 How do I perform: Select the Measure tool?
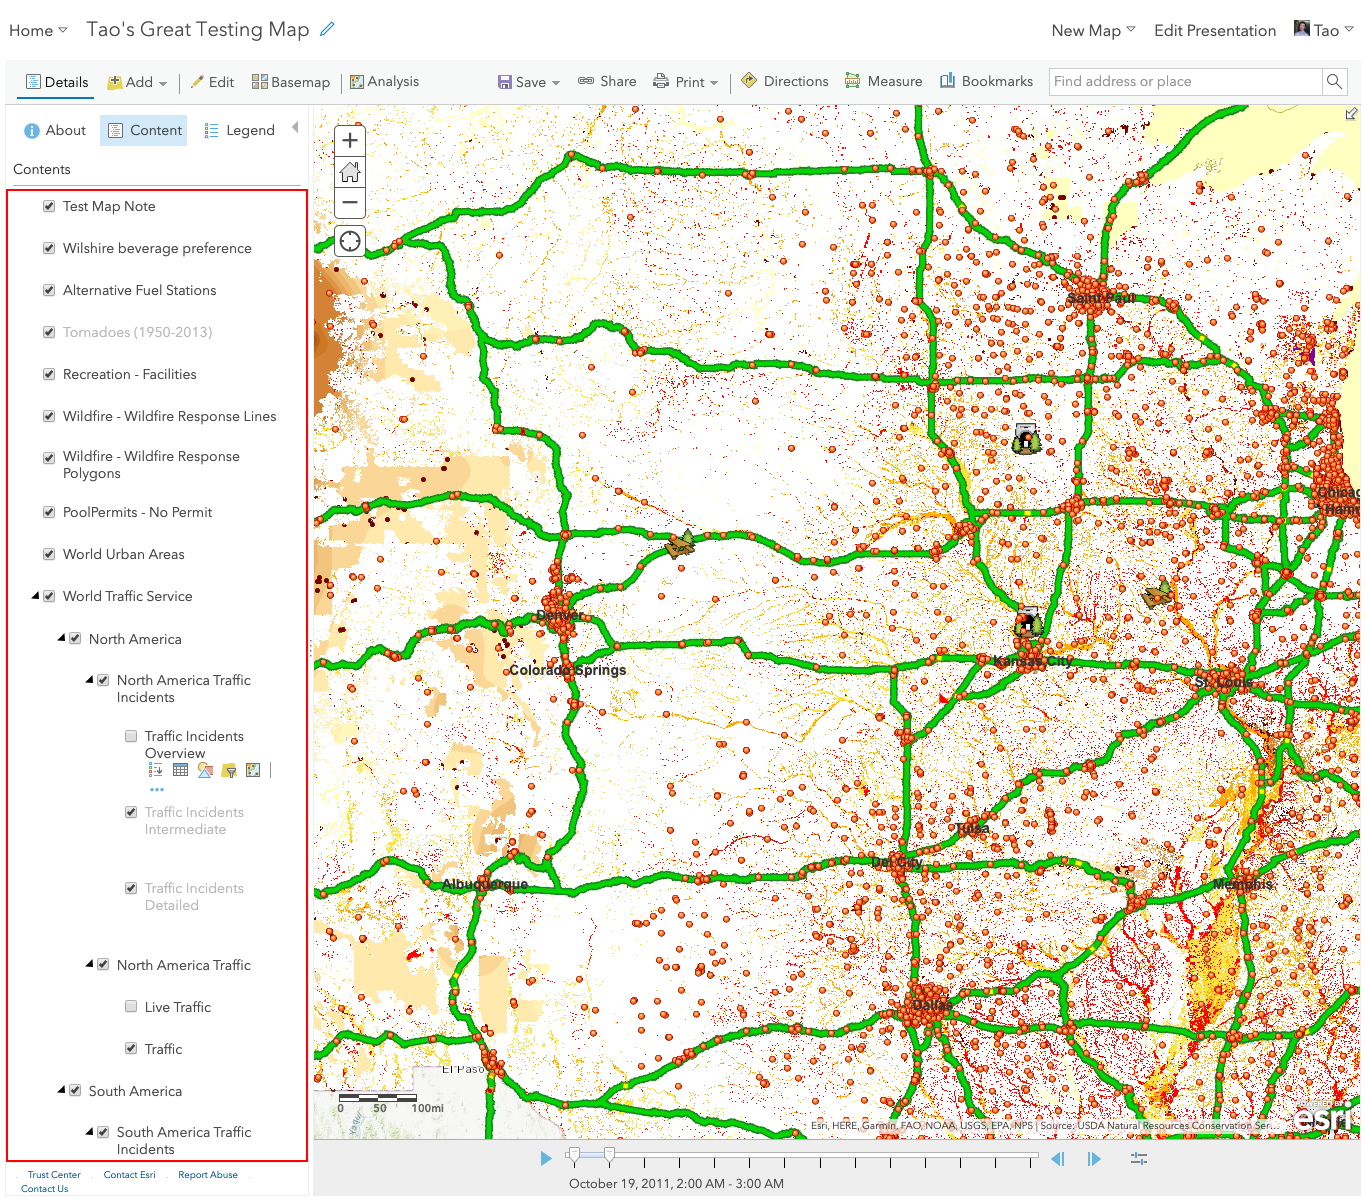pyautogui.click(x=883, y=81)
